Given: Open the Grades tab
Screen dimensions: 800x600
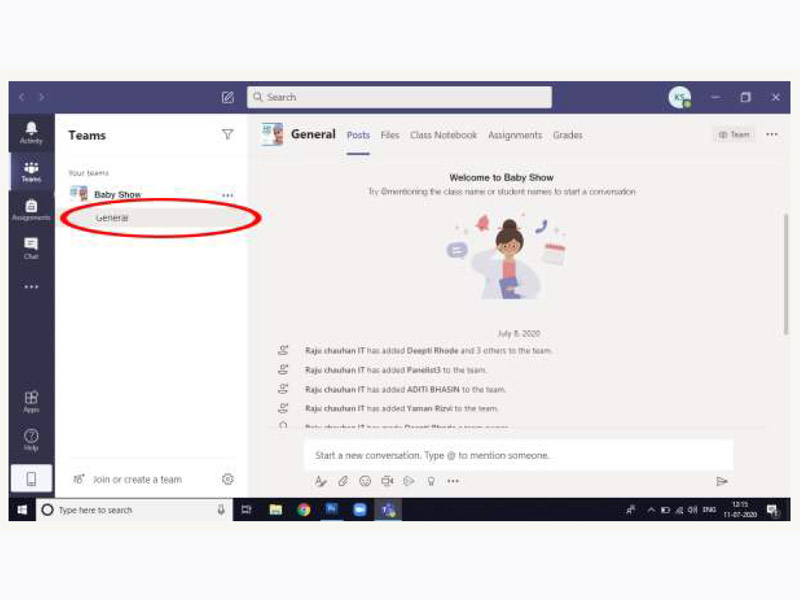Looking at the screenshot, I should (567, 135).
